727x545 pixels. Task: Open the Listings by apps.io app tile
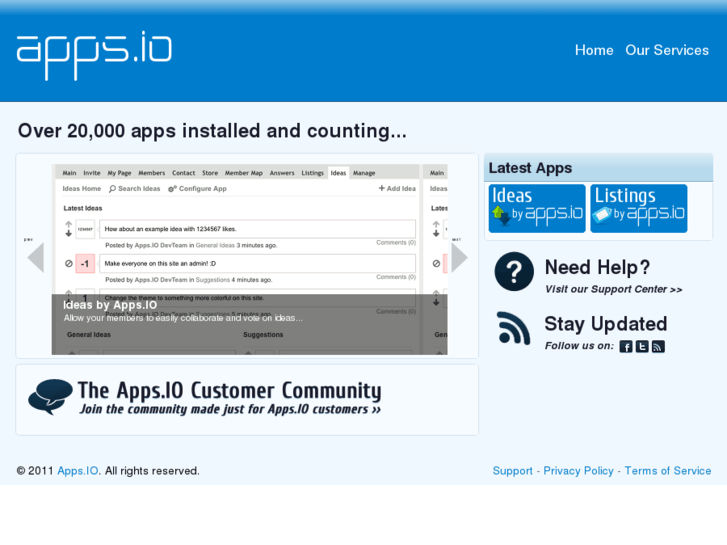coord(639,208)
